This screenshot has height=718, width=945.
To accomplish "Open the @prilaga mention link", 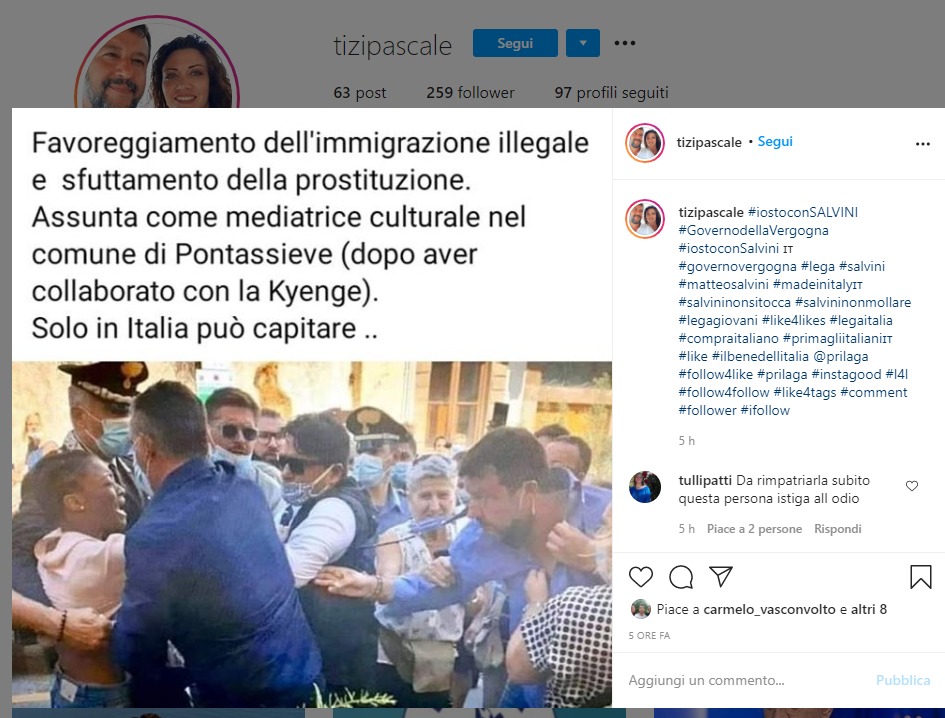I will pyautogui.click(x=841, y=356).
